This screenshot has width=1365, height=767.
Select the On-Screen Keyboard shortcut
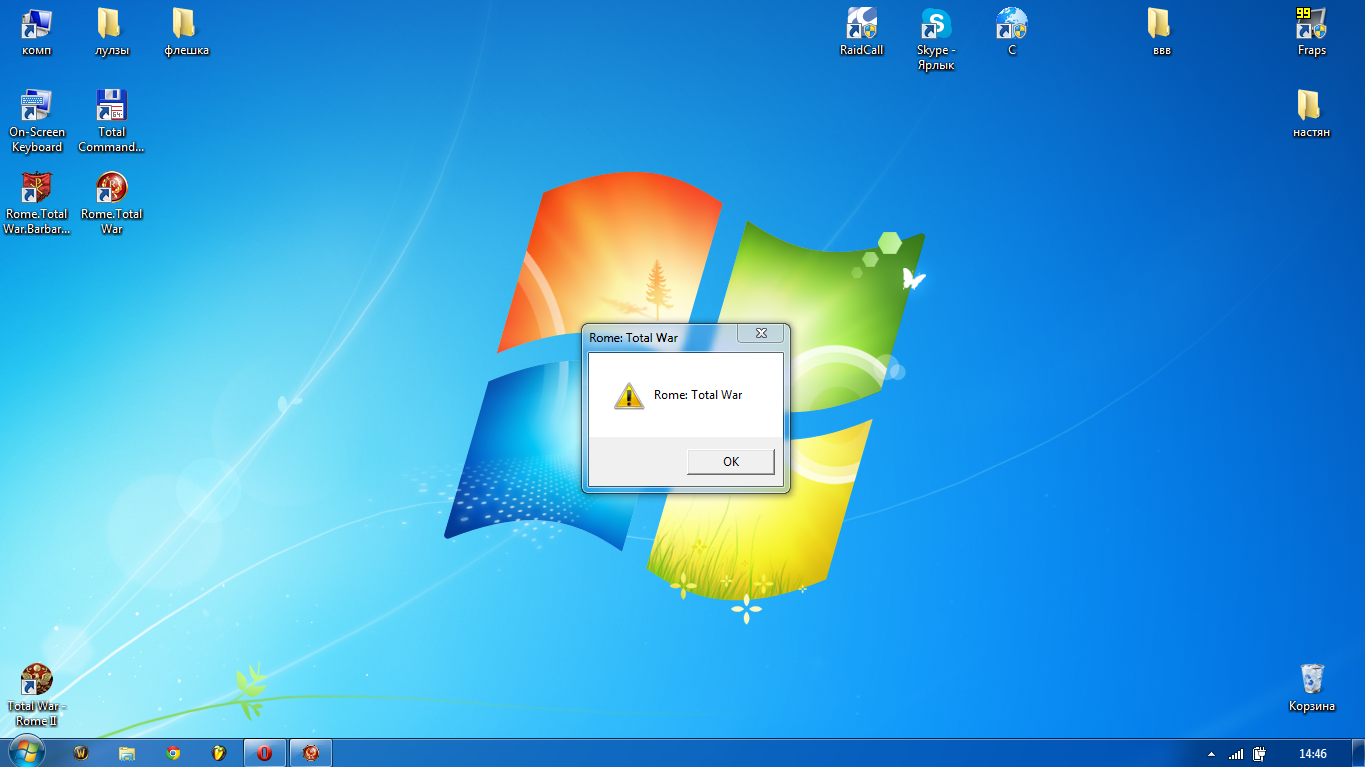37,121
